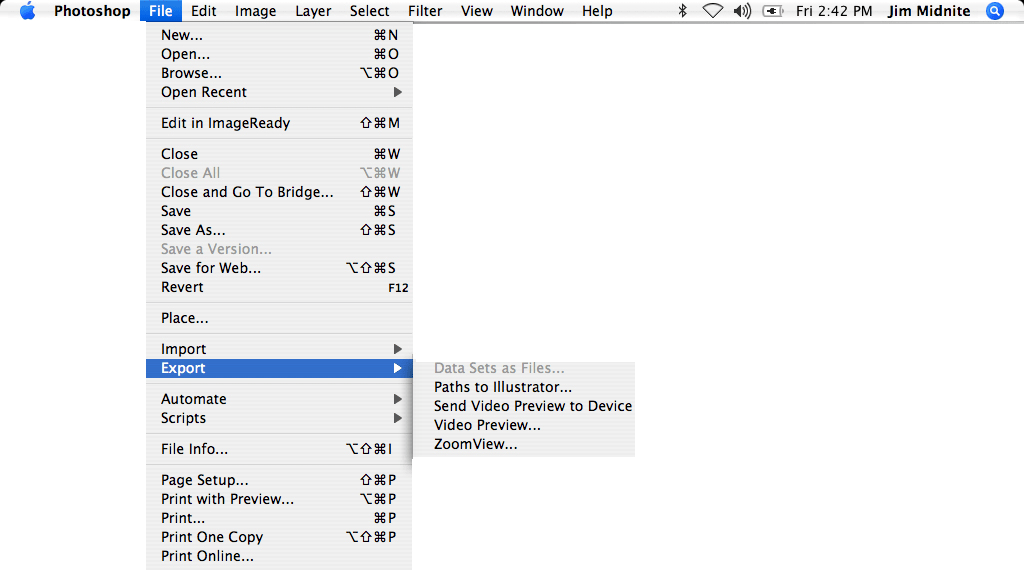Open the Jim Midnite user menu

(x=929, y=11)
